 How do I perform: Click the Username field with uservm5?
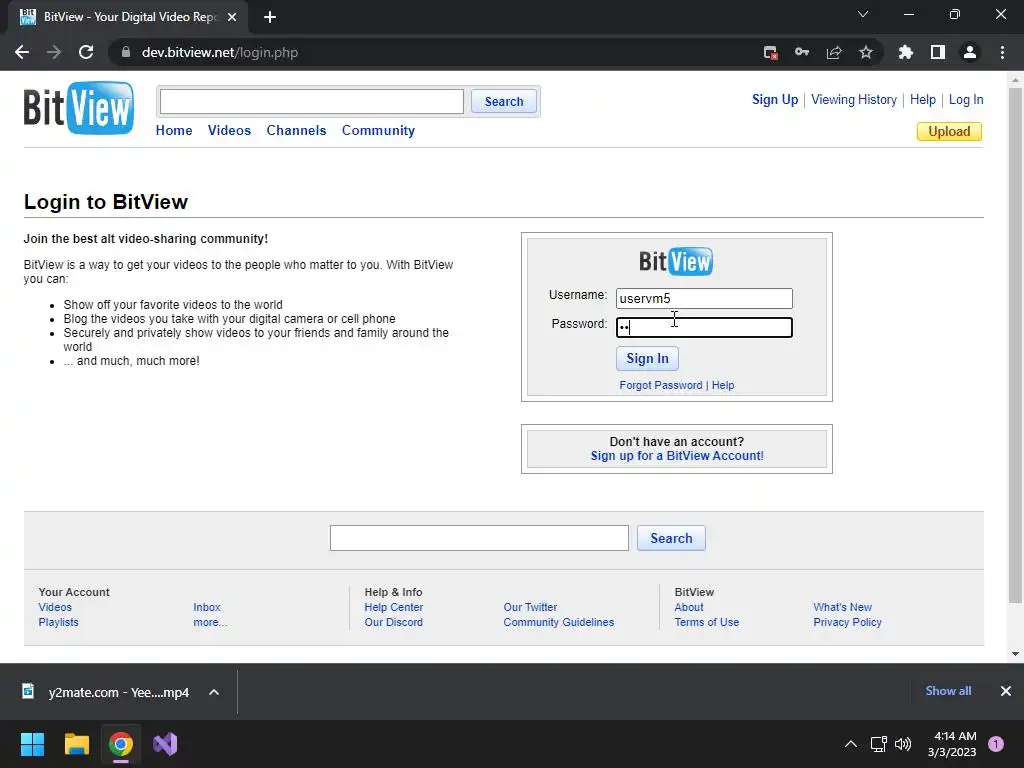tap(704, 298)
